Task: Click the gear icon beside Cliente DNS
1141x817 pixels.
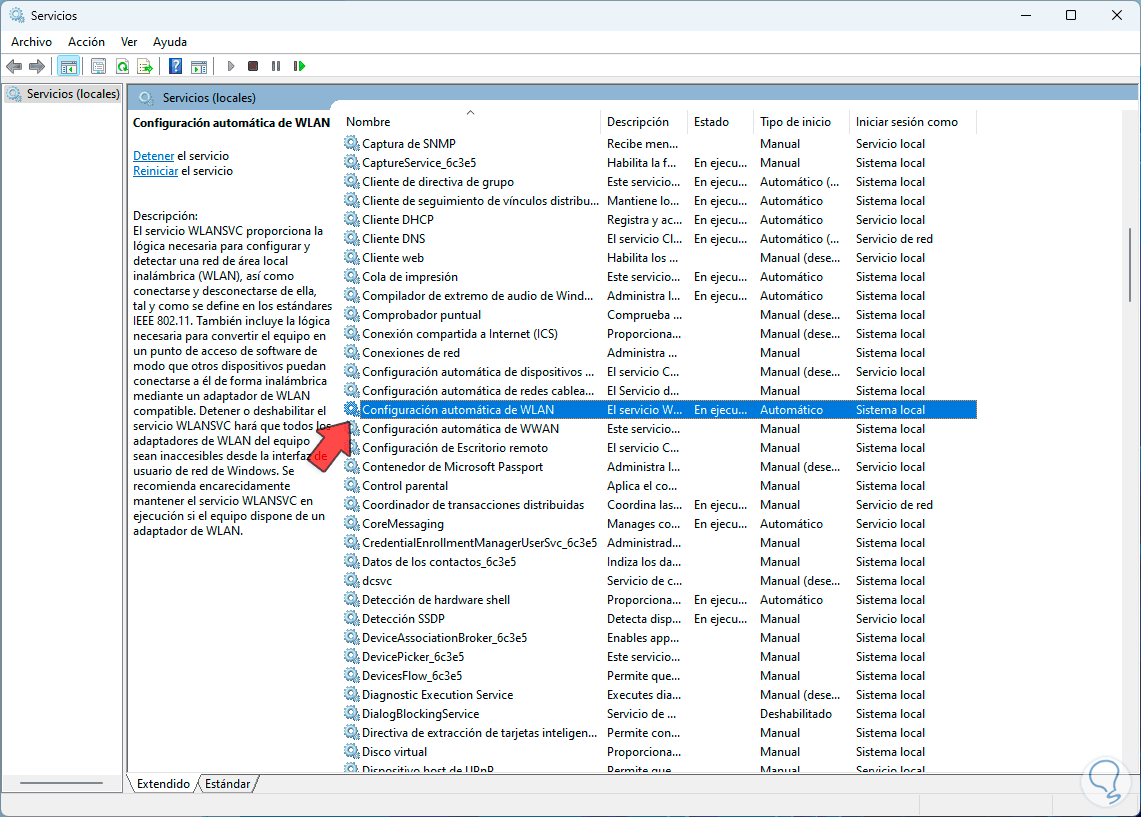Action: [351, 238]
